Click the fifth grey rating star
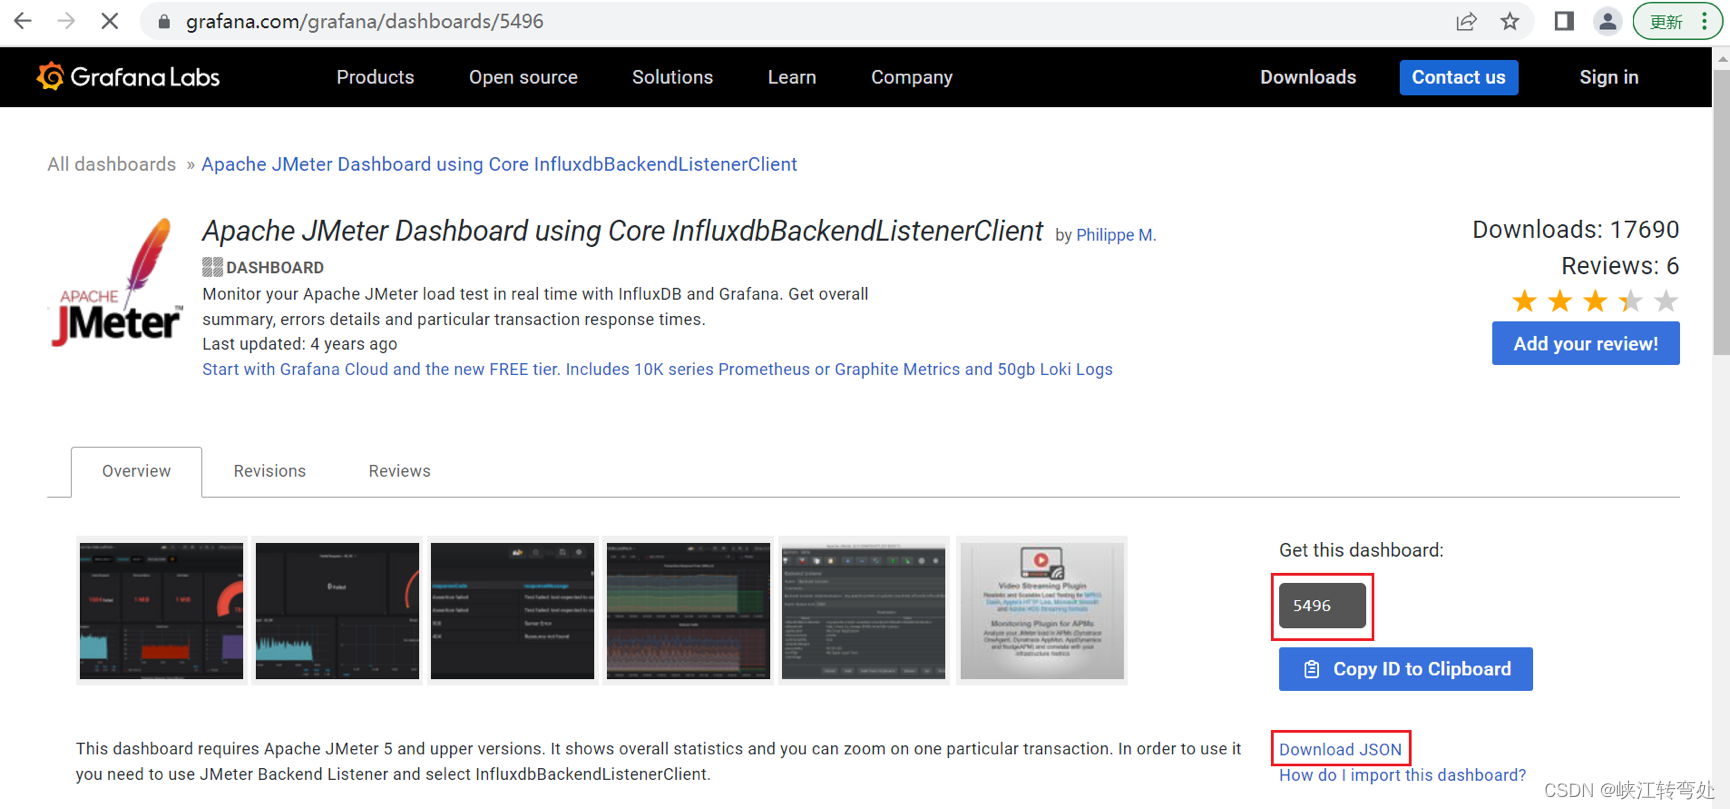Screen dimensions: 1730x809 tap(1666, 301)
